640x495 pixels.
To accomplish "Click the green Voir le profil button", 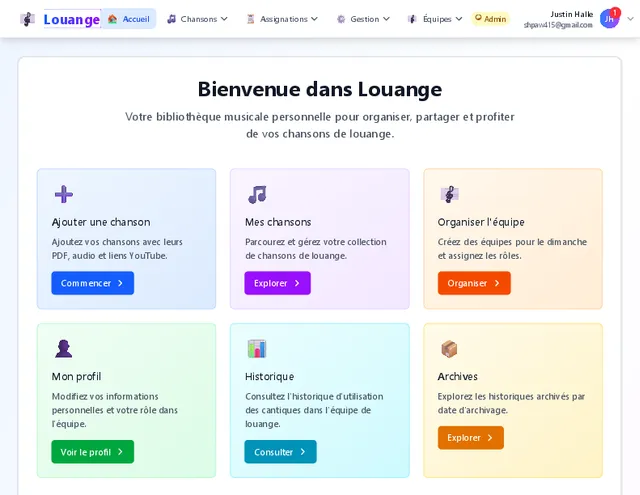I will point(92,452).
